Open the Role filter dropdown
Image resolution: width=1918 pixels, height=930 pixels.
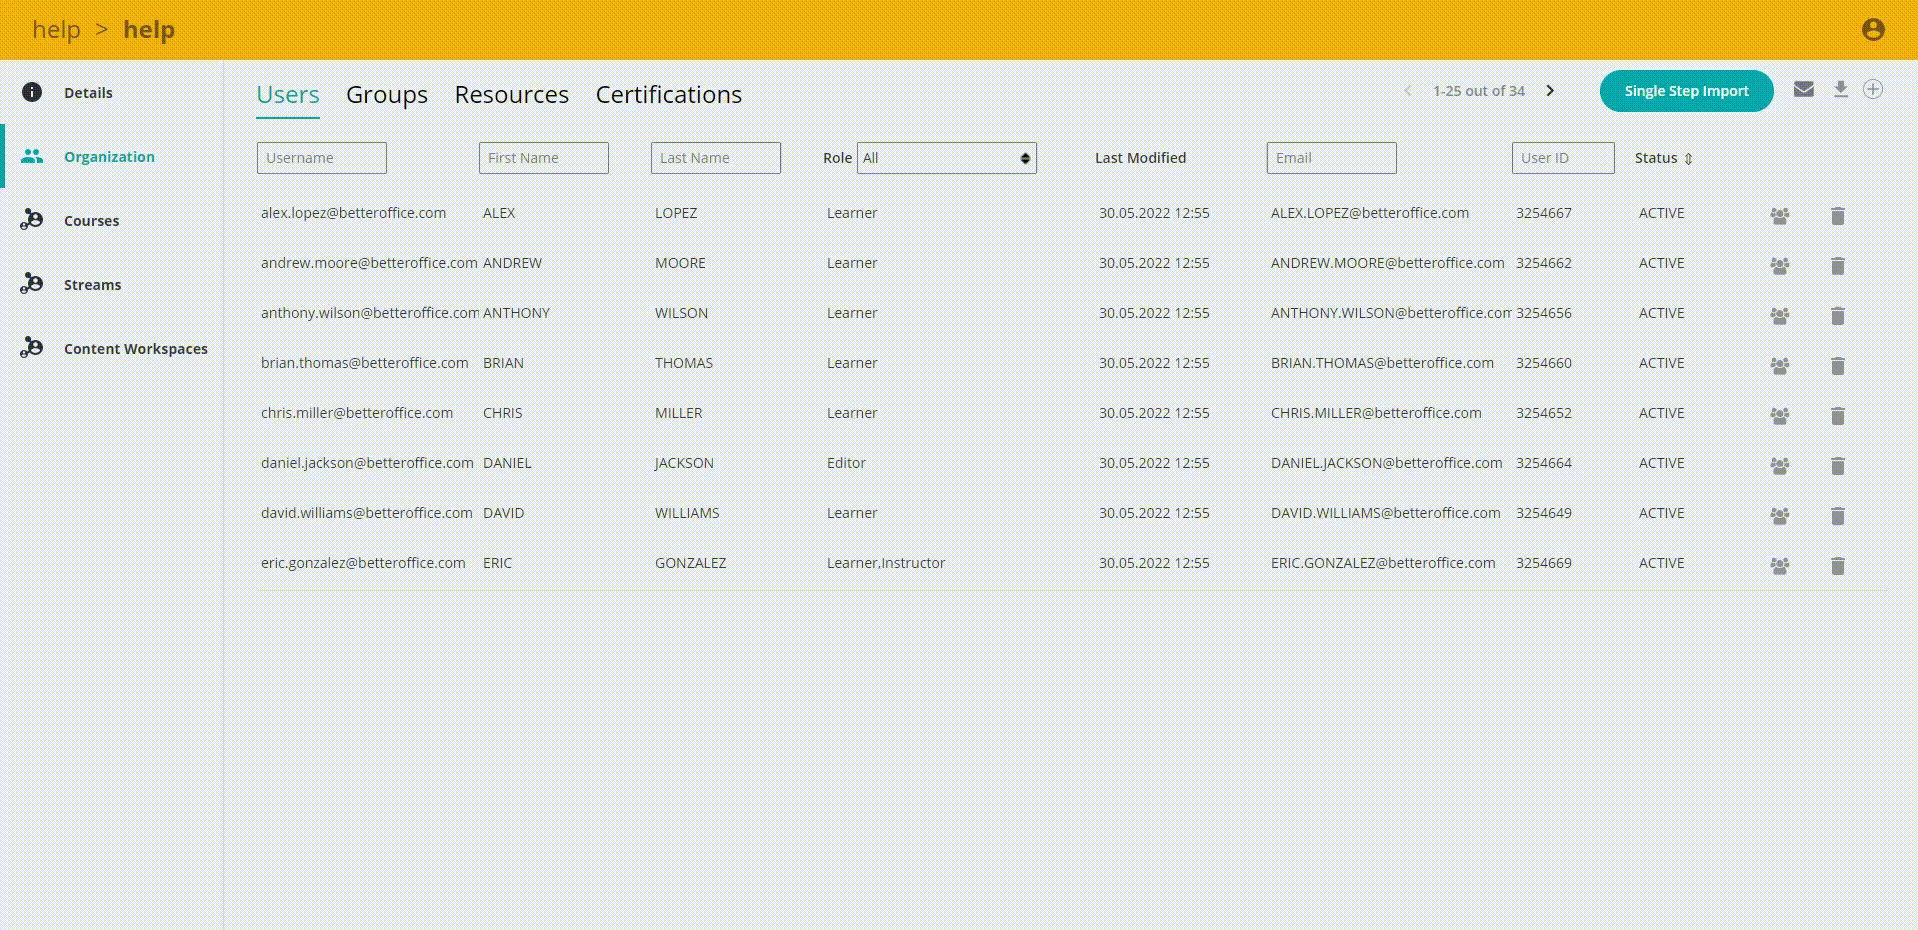(x=946, y=158)
